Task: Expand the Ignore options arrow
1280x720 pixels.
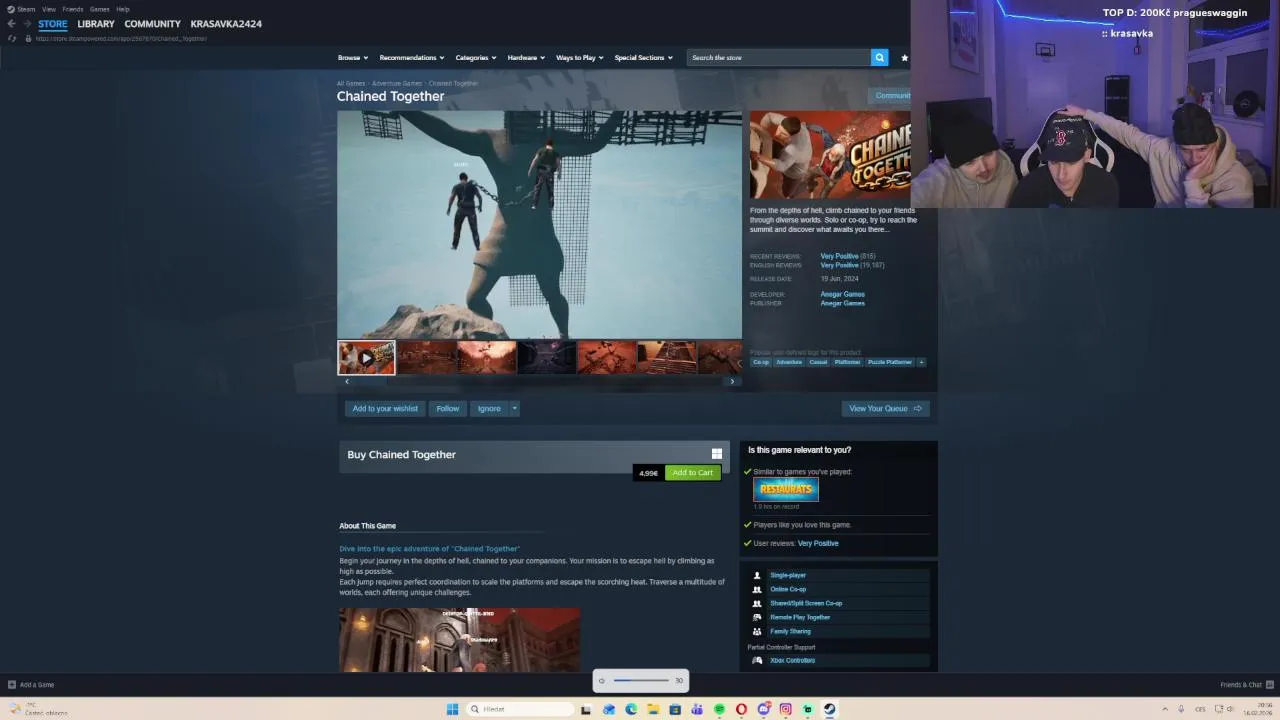Action: coord(515,408)
